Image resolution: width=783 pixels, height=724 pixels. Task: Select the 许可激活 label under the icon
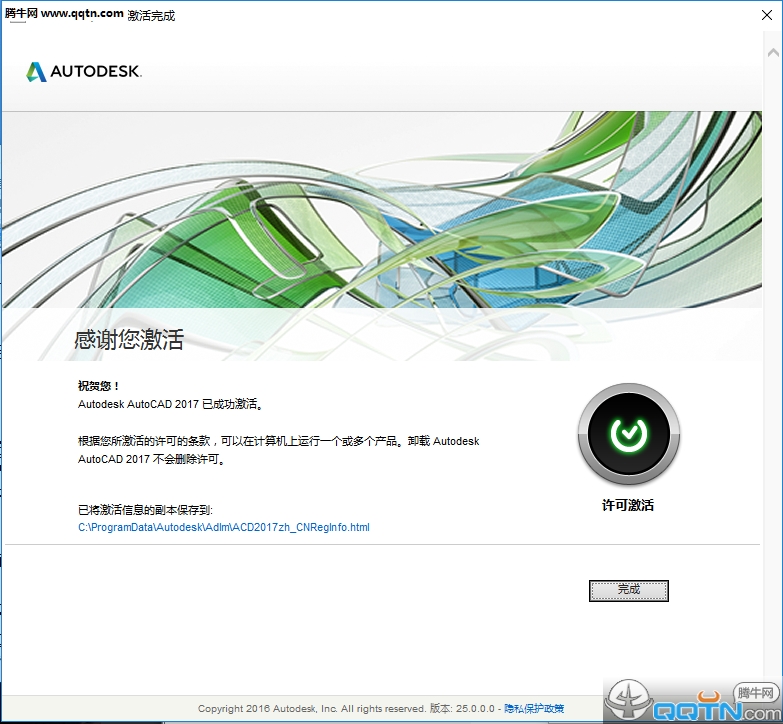628,506
